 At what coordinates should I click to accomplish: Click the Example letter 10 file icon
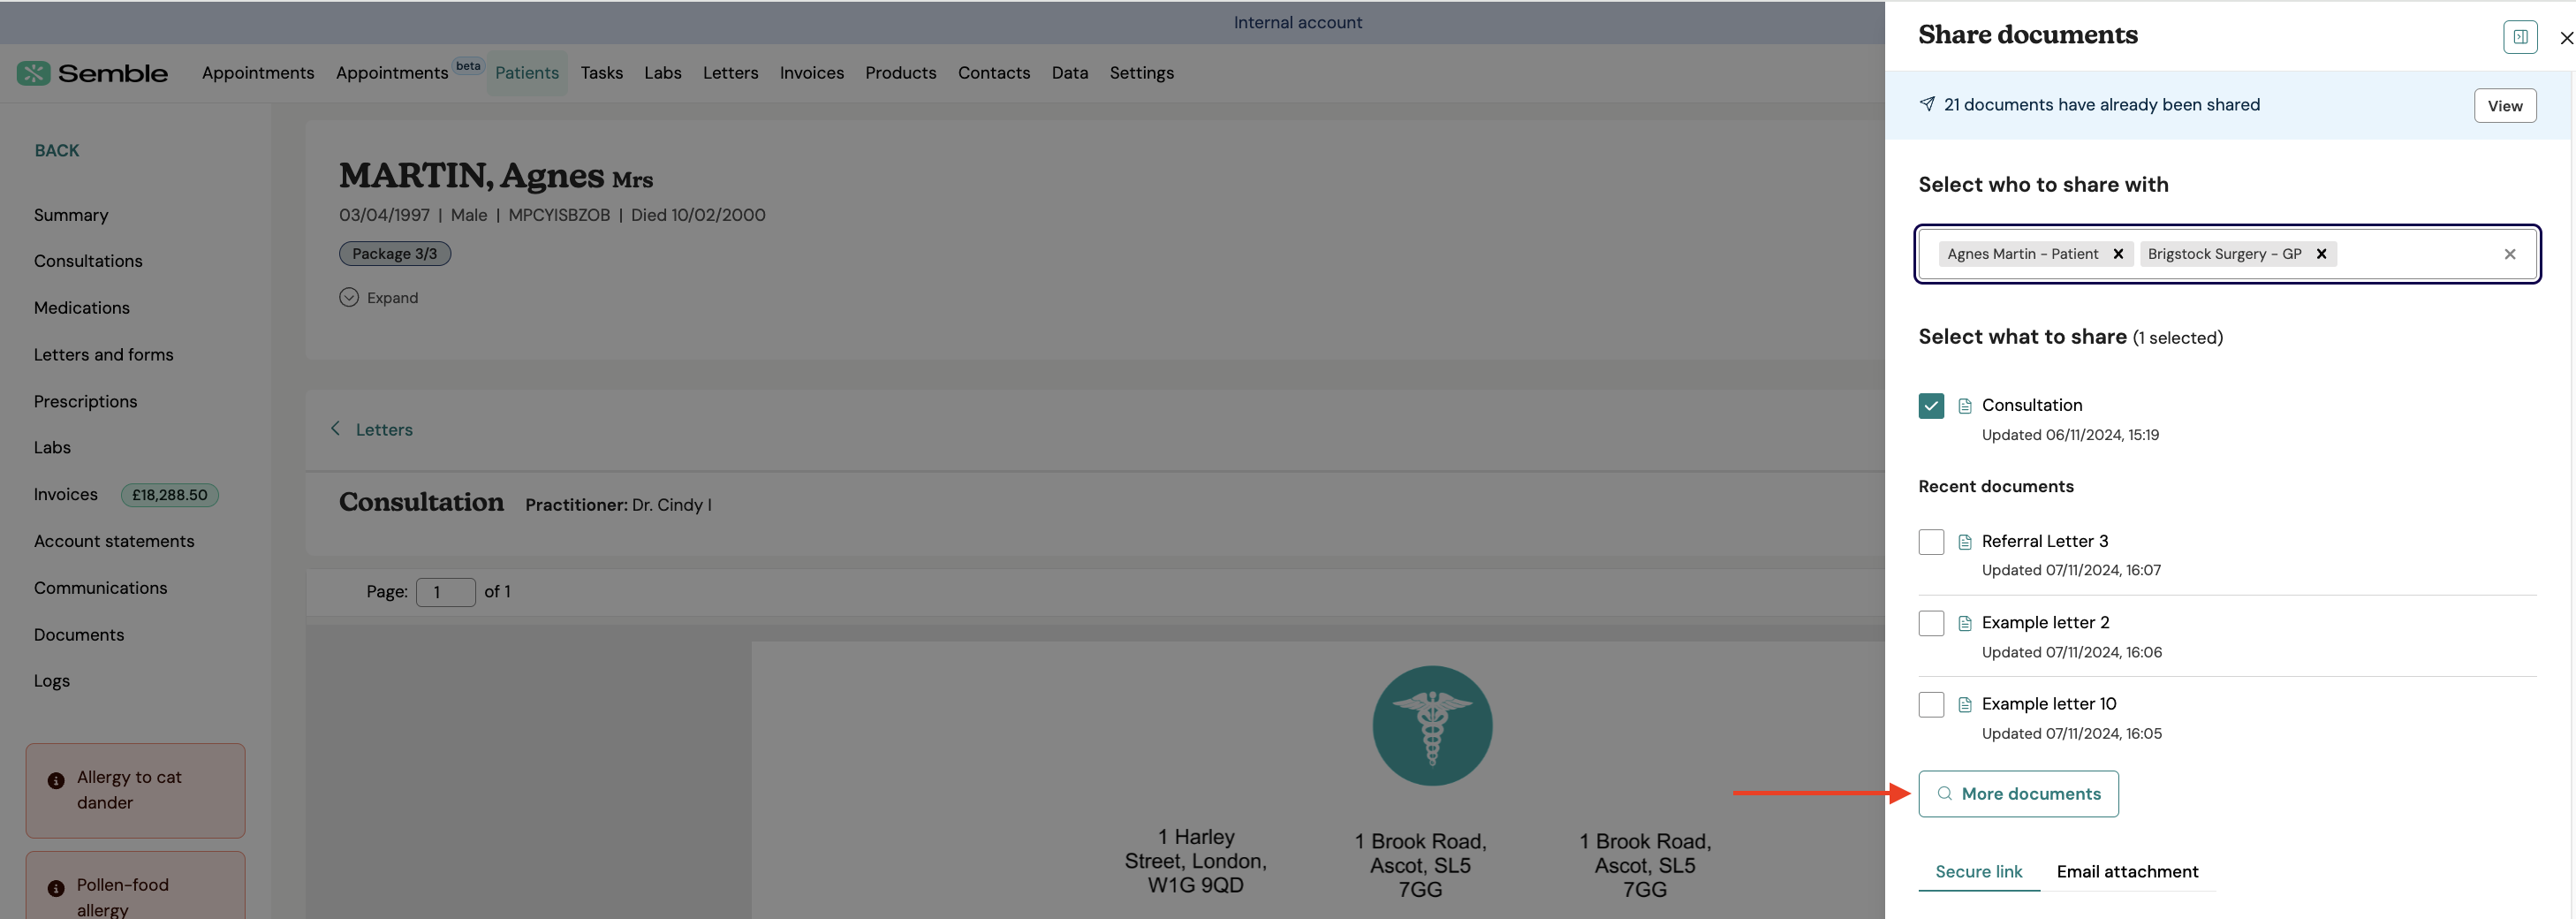pos(1964,705)
